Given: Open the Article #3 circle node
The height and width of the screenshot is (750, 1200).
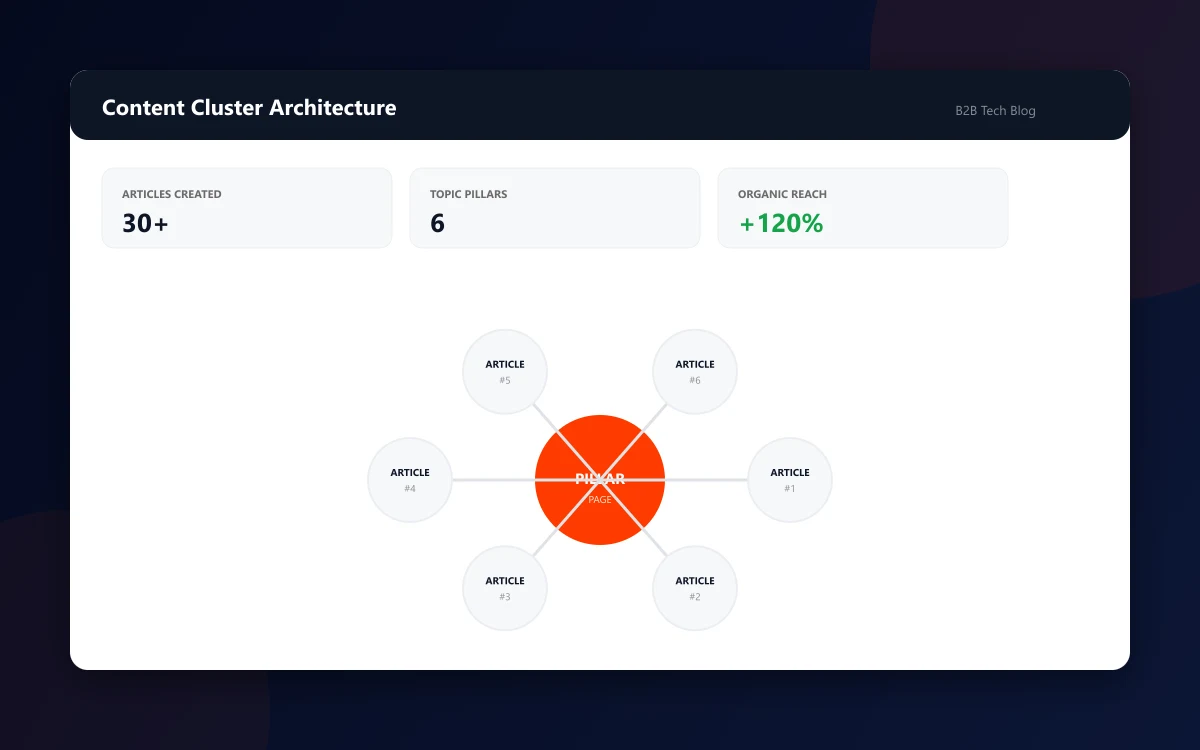Looking at the screenshot, I should [505, 588].
